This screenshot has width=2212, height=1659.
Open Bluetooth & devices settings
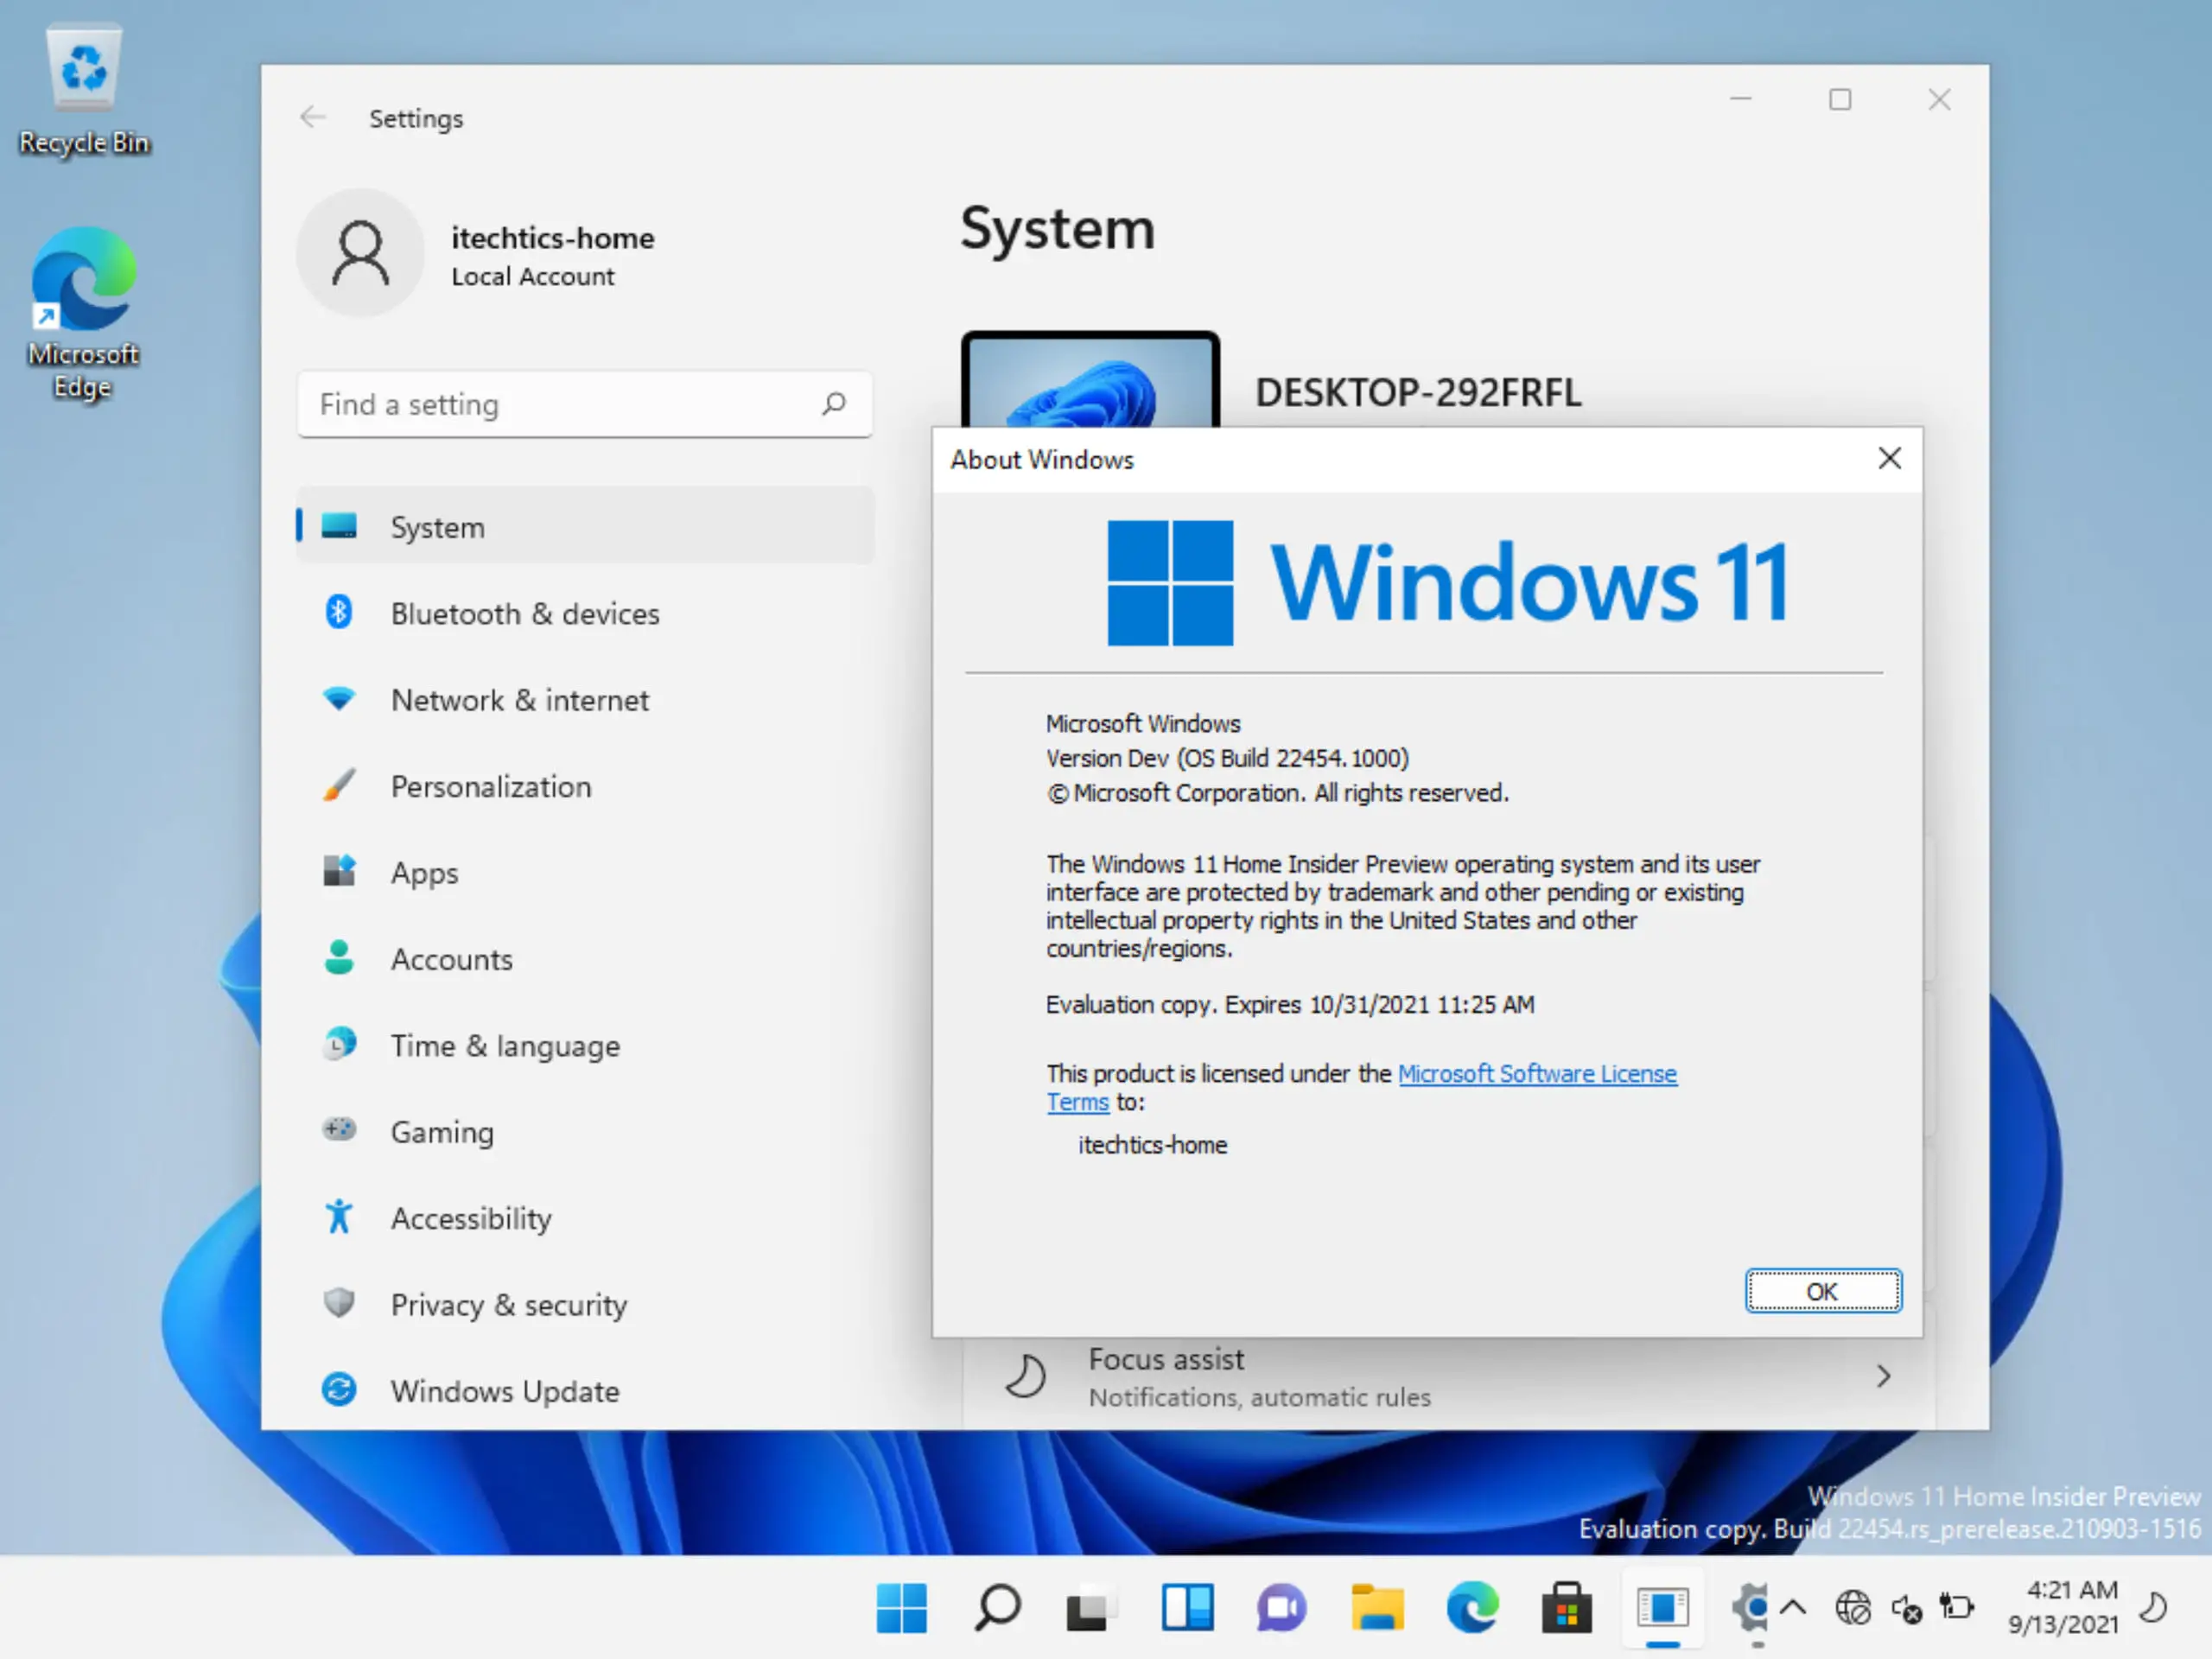coord(585,613)
